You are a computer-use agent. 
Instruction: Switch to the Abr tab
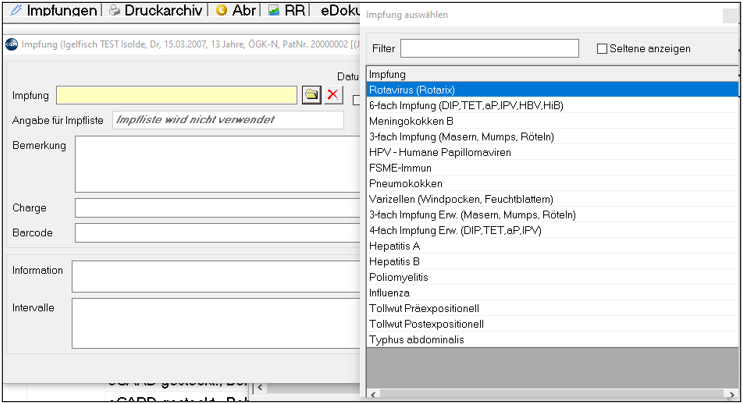[x=236, y=10]
